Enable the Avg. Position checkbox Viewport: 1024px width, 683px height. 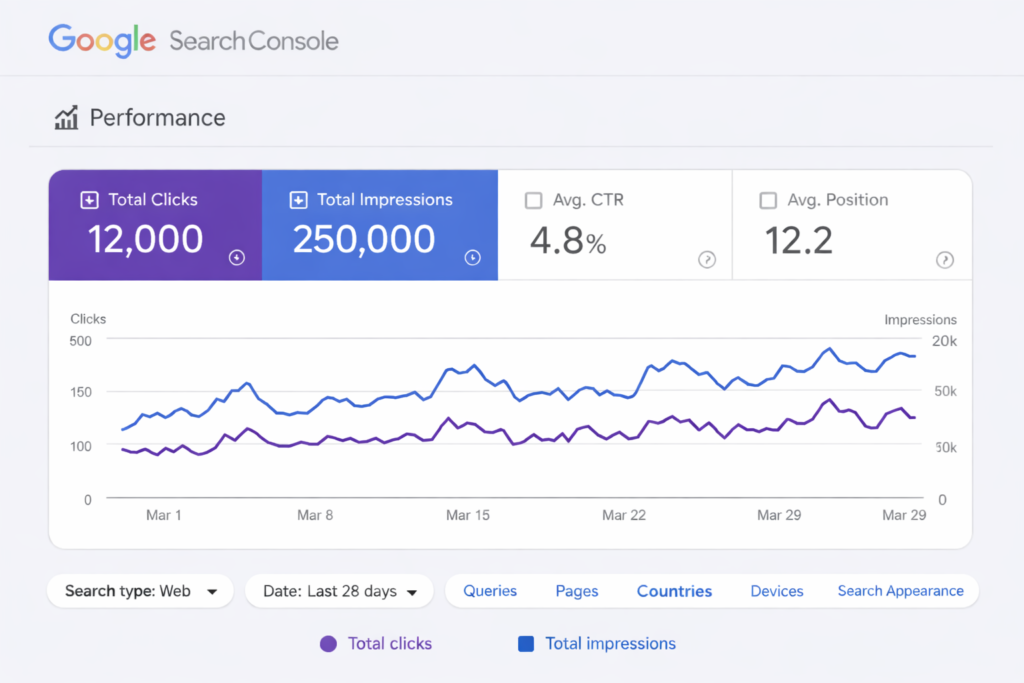coord(768,201)
